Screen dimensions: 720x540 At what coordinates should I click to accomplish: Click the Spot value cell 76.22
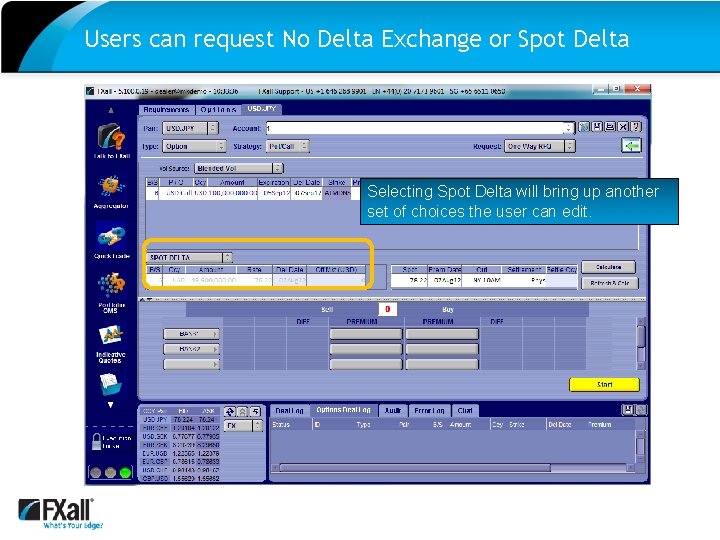tap(410, 280)
